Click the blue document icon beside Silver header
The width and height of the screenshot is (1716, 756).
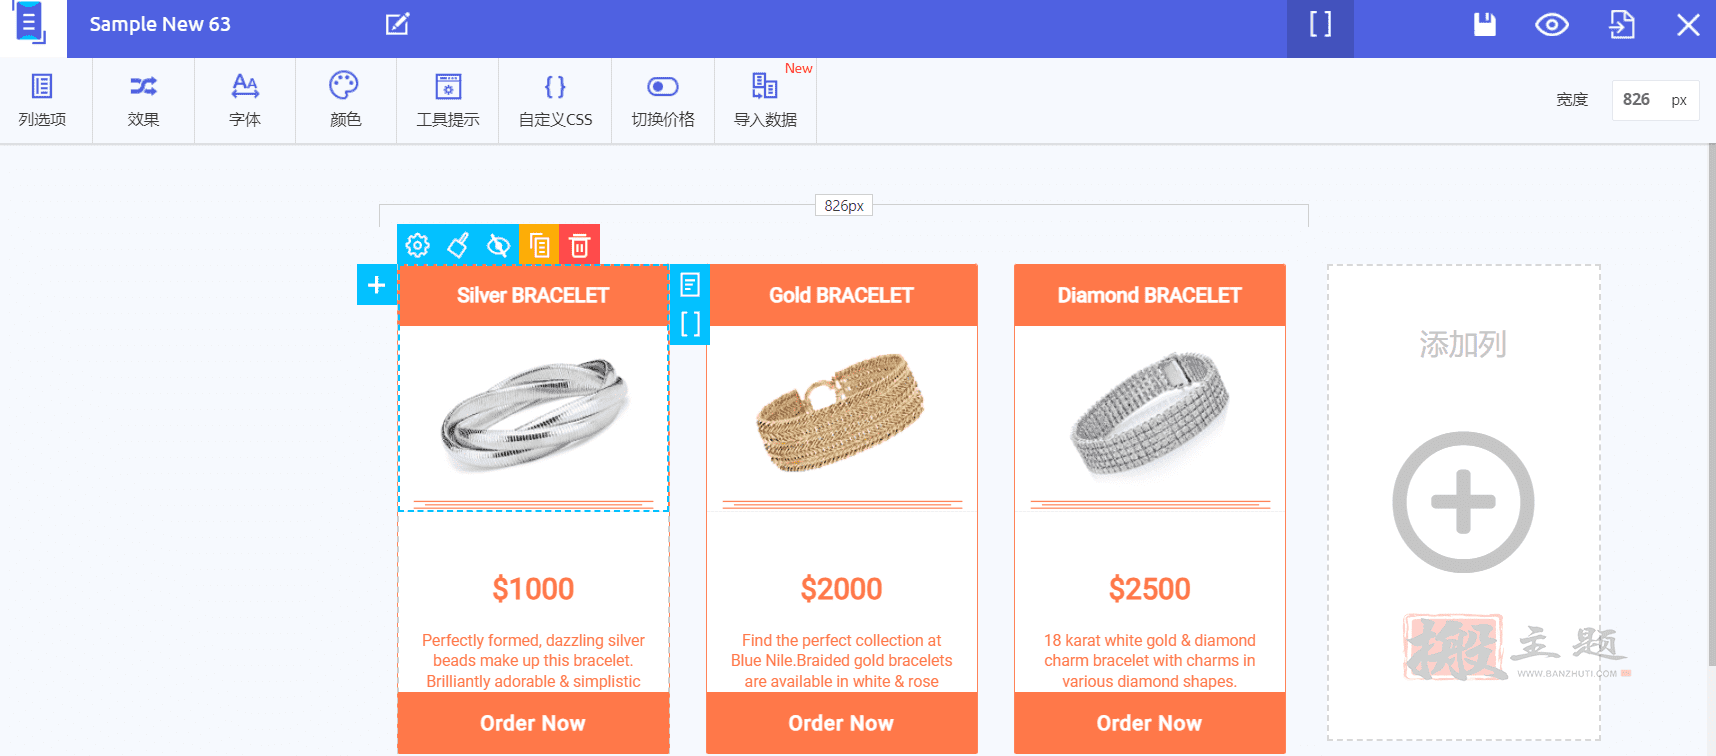click(690, 285)
